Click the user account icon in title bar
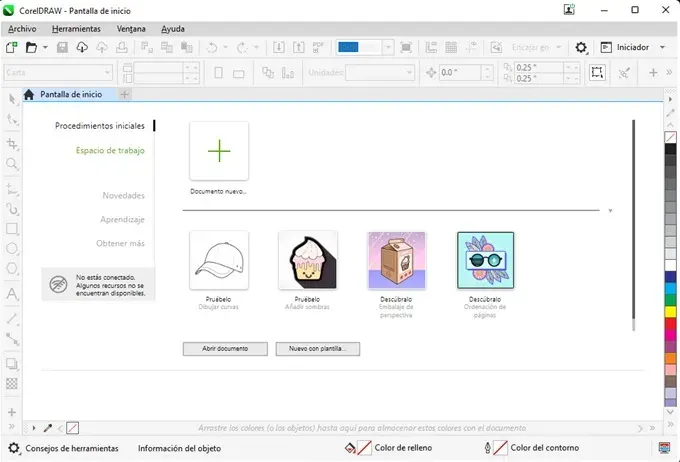680x462 pixels. [569, 10]
